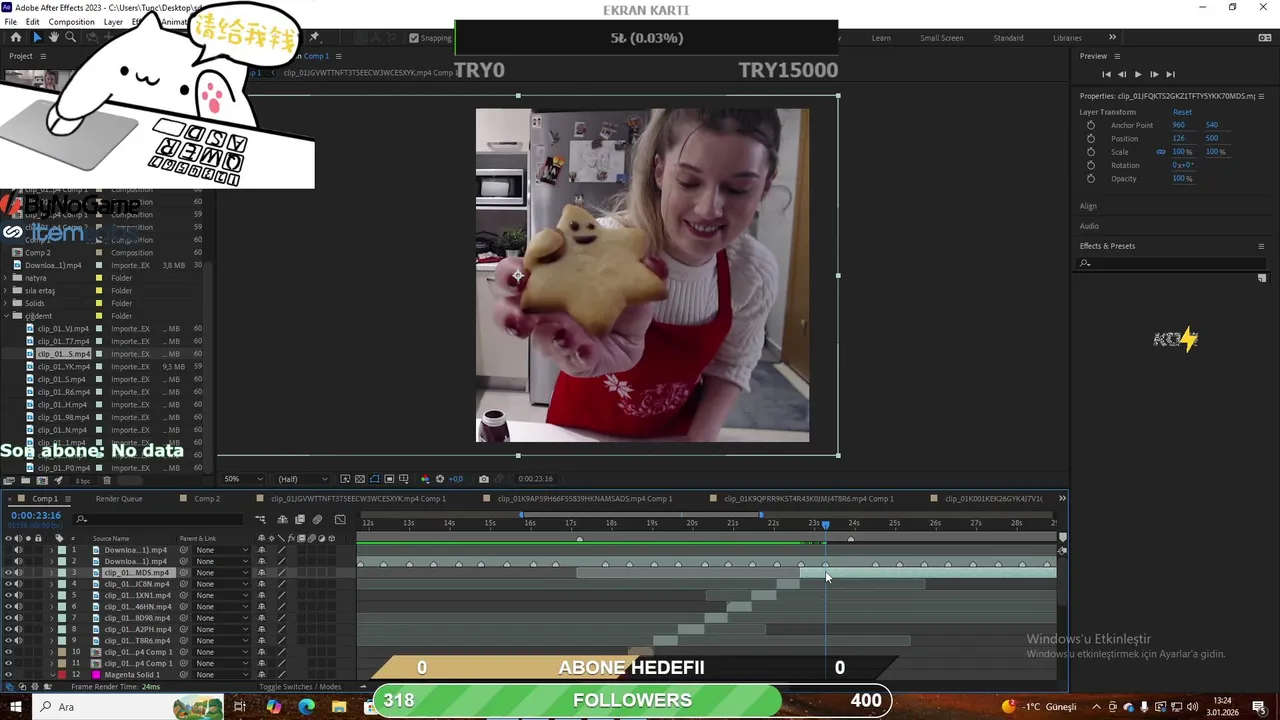Toggle fast previews icon in viewer

tap(345, 479)
